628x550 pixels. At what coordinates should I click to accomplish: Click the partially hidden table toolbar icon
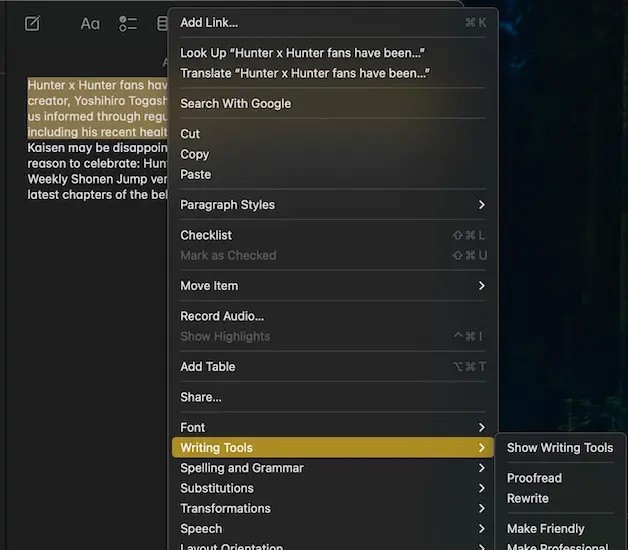(162, 23)
